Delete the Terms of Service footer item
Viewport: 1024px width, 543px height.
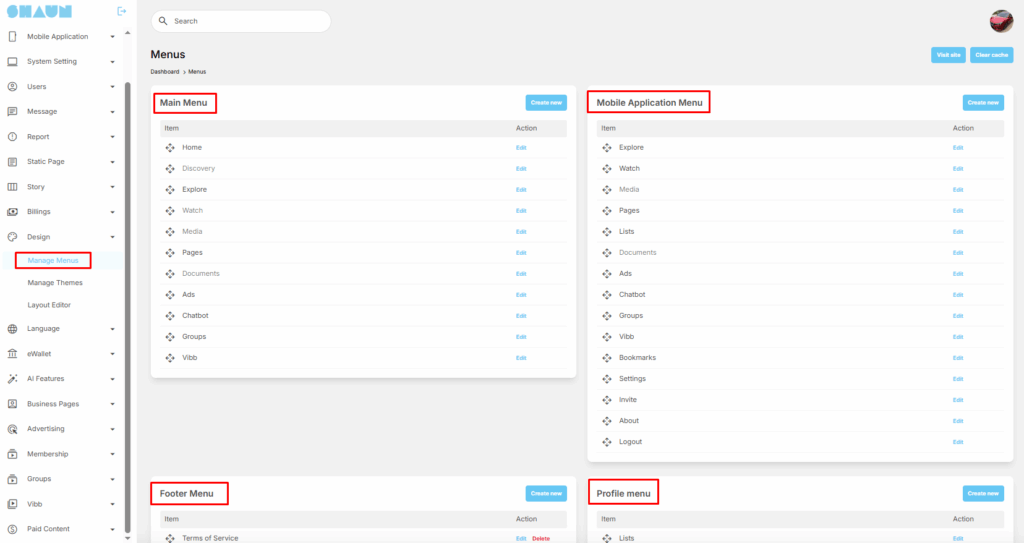pyautogui.click(x=541, y=539)
